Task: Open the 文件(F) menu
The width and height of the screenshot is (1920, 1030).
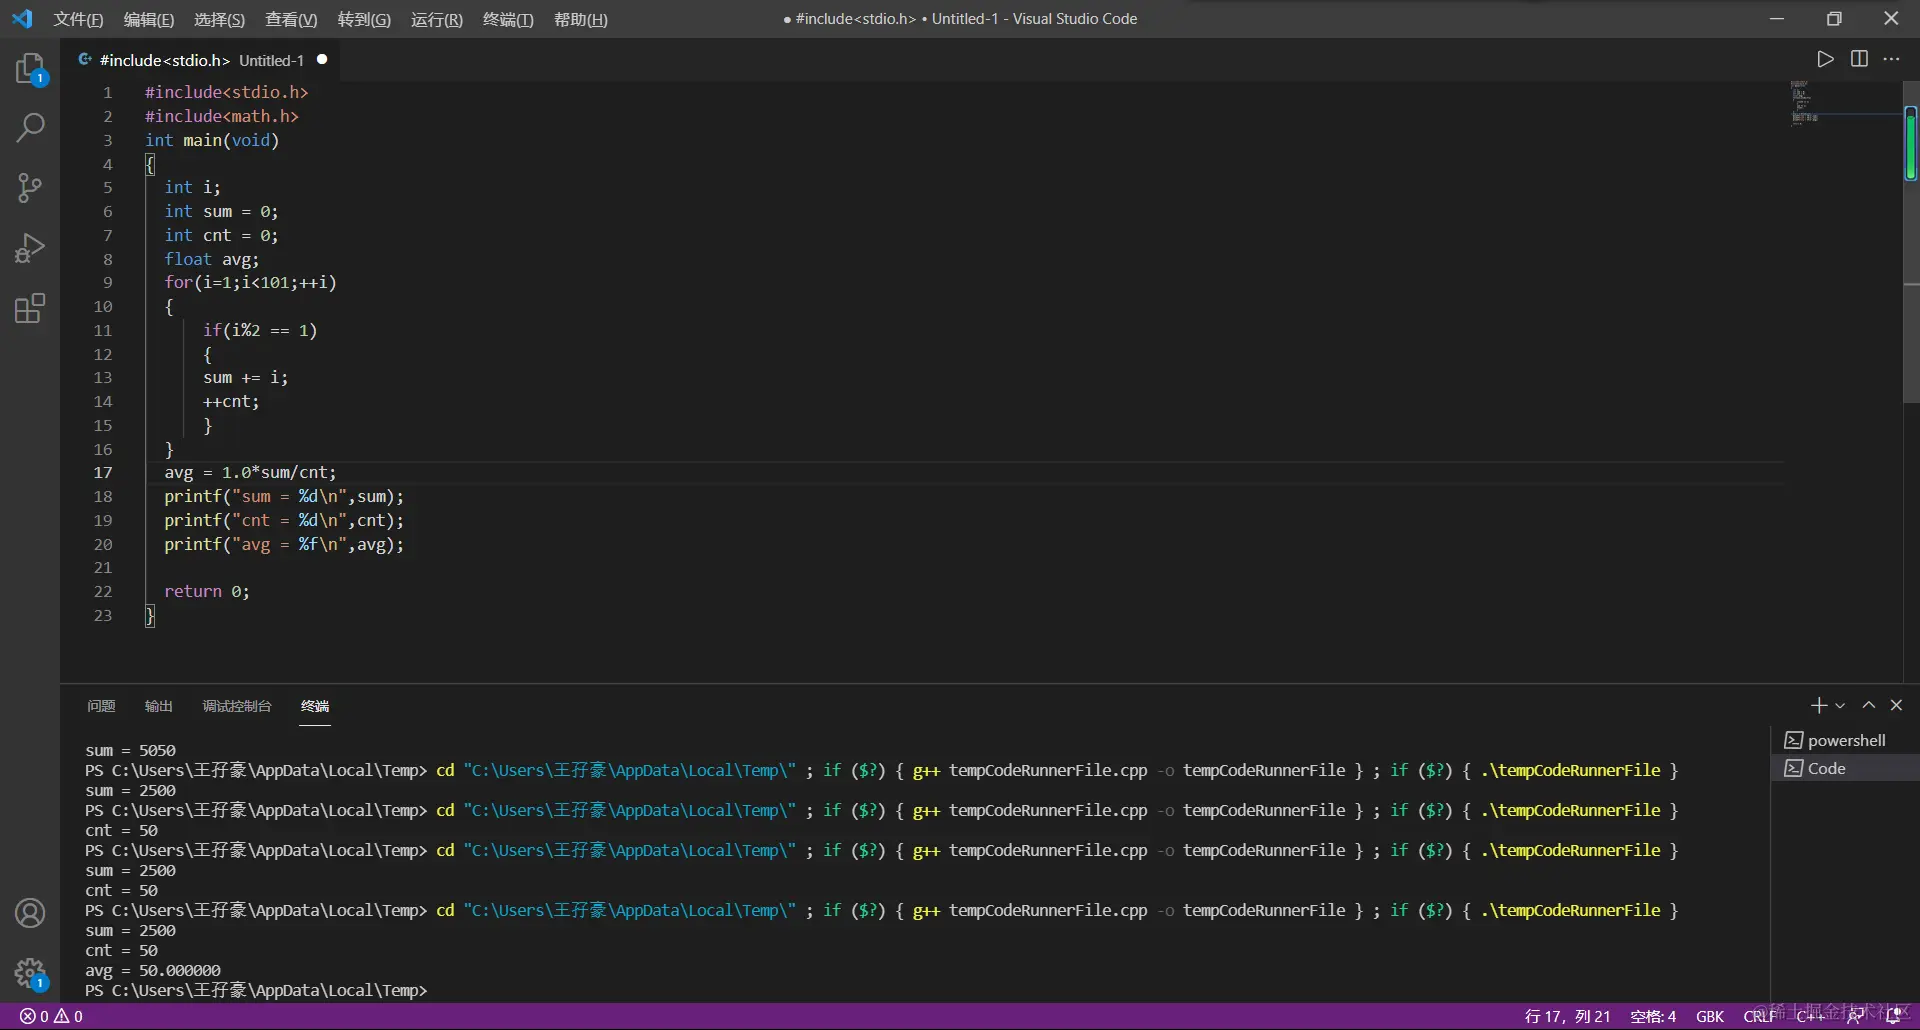Action: tap(78, 19)
